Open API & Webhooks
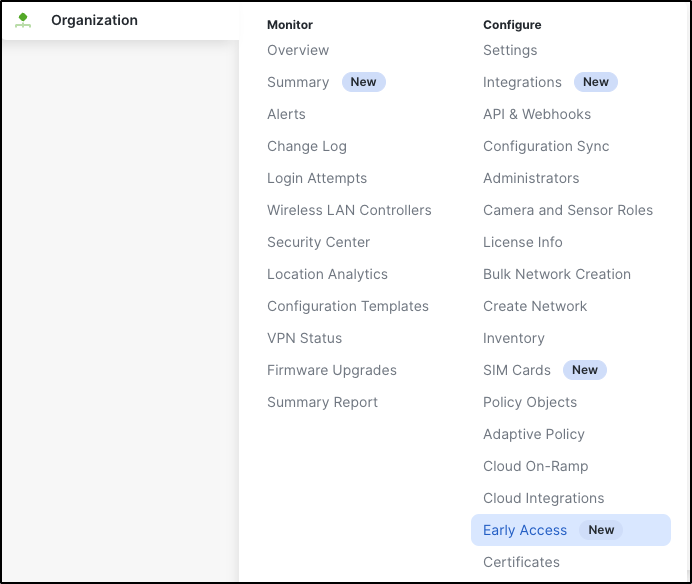The image size is (692, 584). (537, 114)
